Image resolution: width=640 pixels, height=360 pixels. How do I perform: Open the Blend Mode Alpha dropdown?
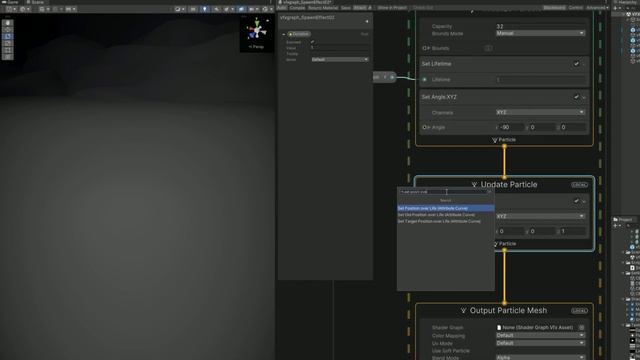[540, 358]
